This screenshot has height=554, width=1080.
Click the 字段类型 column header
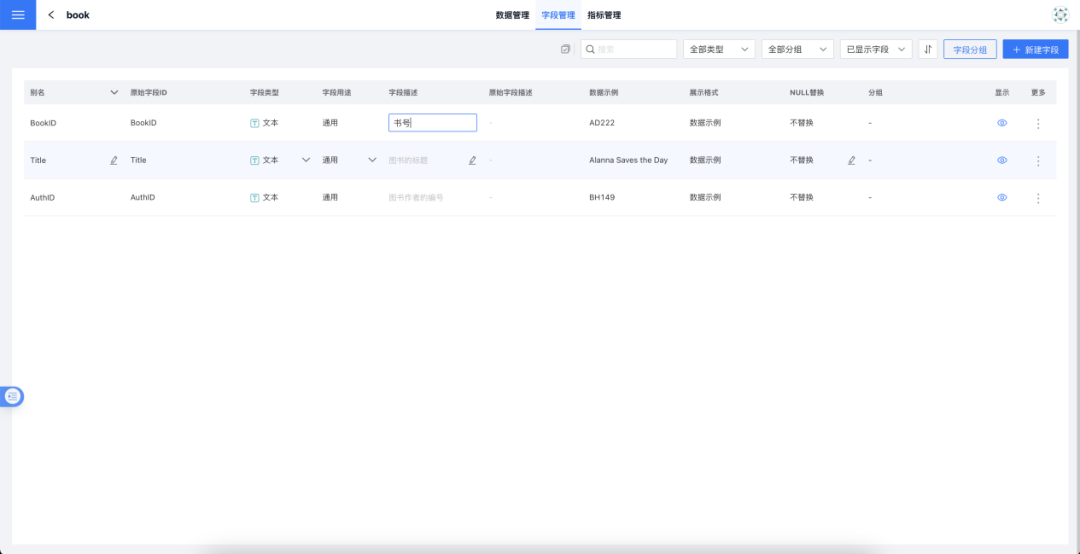tap(264, 92)
